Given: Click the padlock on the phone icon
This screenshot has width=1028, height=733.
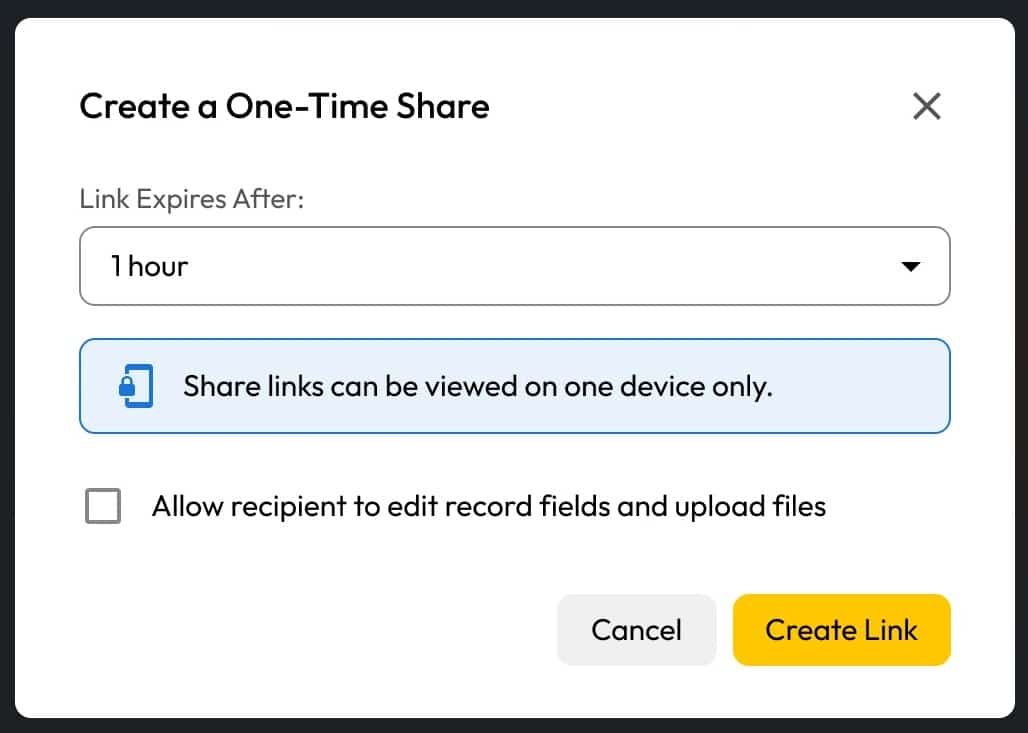Looking at the screenshot, I should click(x=127, y=390).
